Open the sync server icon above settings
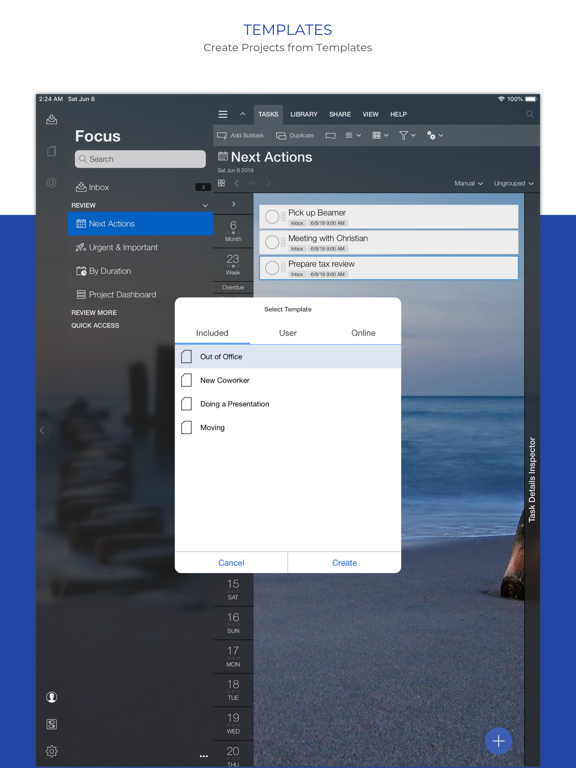Viewport: 576px width, 768px height. [x=51, y=724]
